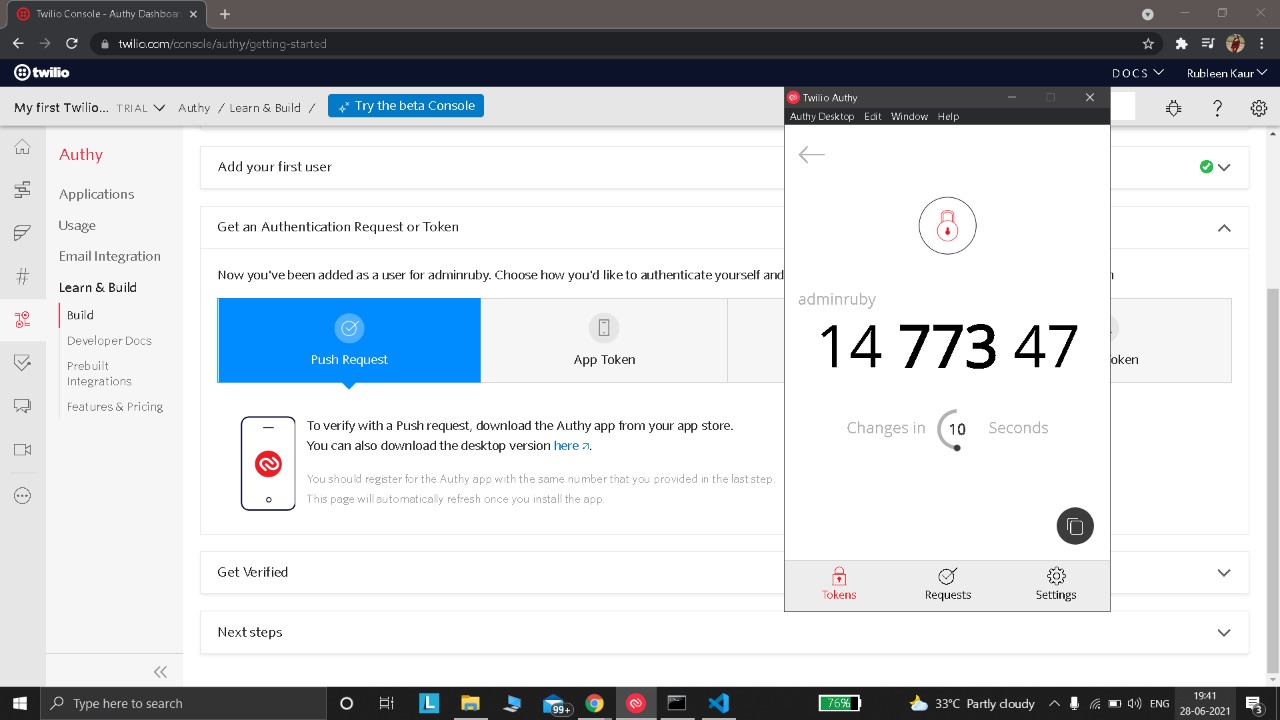Viewport: 1280px width, 720px height.
Task: Click the Twilio logo in header
Action: pyautogui.click(x=41, y=72)
